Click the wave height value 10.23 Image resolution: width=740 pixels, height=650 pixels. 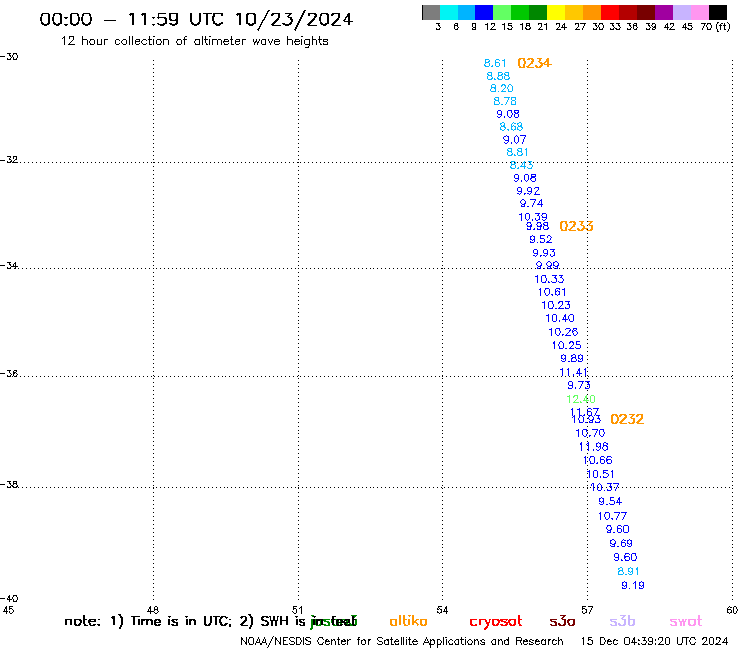[x=556, y=306]
